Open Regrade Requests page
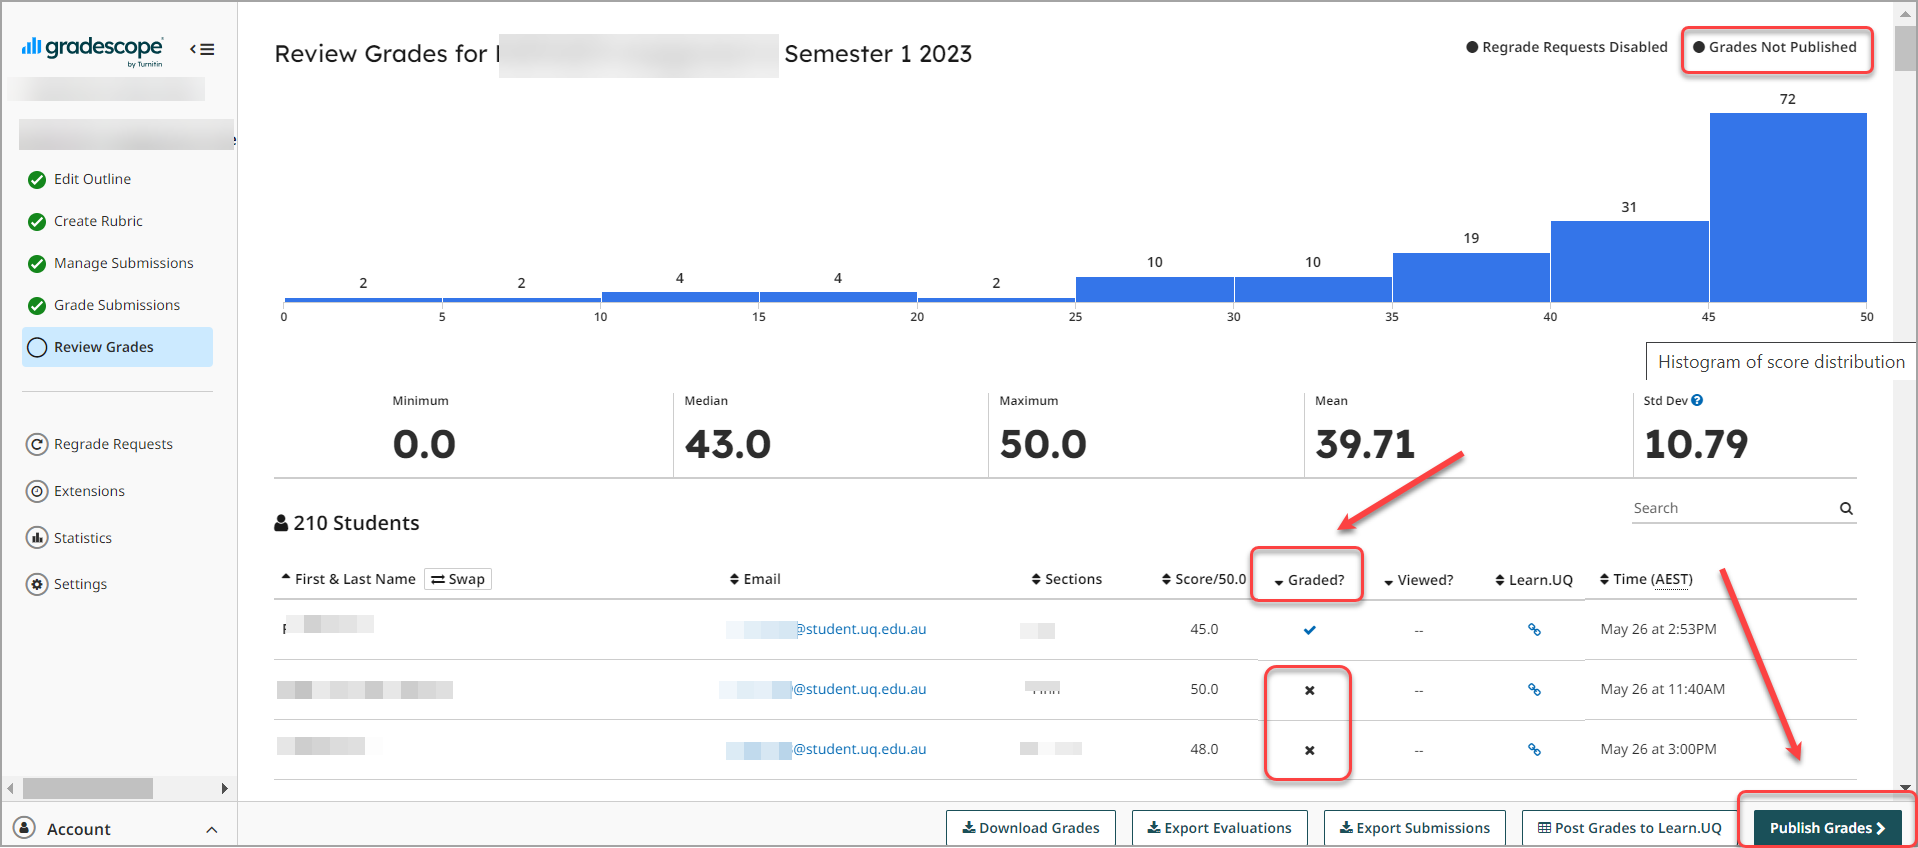 point(113,444)
